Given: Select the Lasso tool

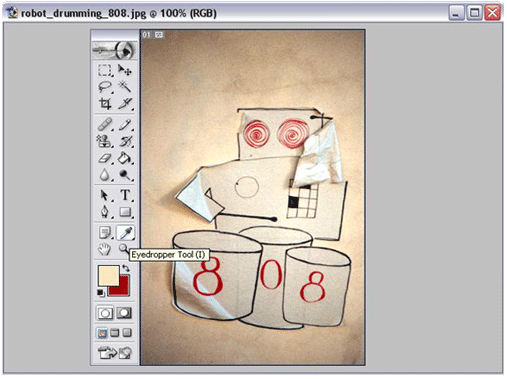Looking at the screenshot, I should tap(105, 87).
